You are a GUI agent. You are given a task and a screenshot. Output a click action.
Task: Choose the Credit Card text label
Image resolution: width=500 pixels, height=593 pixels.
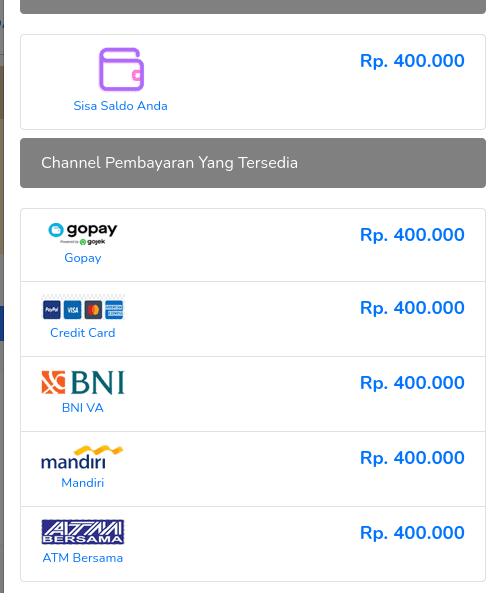[x=83, y=333]
